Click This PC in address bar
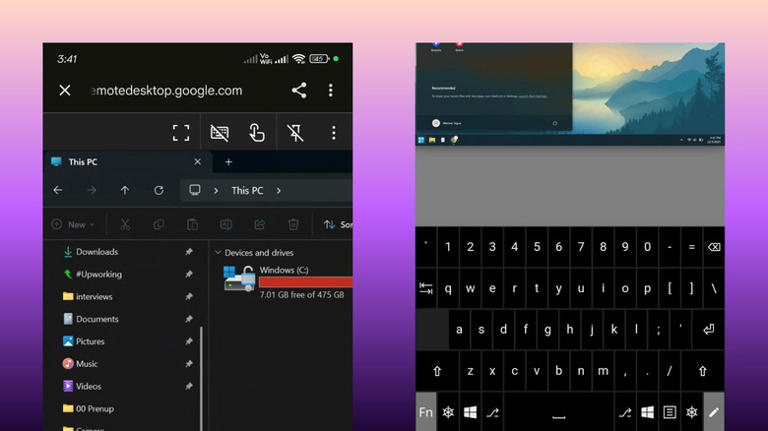768x431 pixels. [x=247, y=191]
